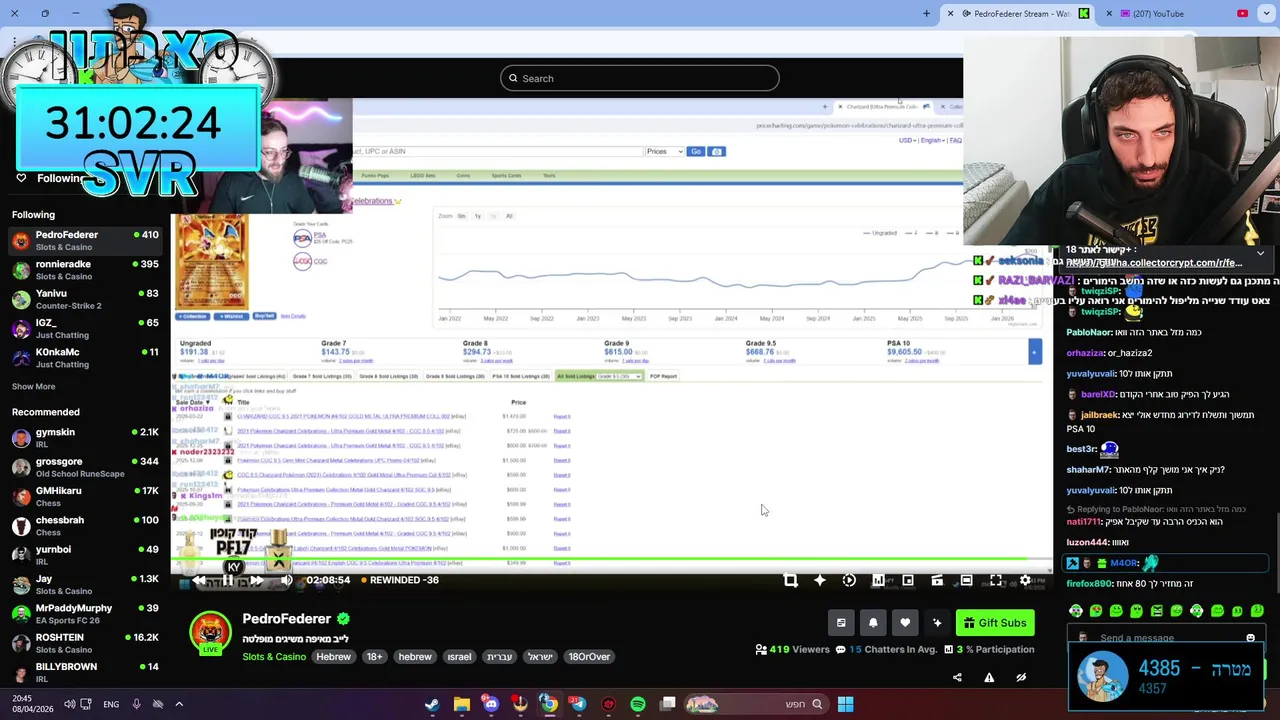1280x720 pixels.
Task: Expand hidden system tray icons chevron
Action: pos(179,704)
